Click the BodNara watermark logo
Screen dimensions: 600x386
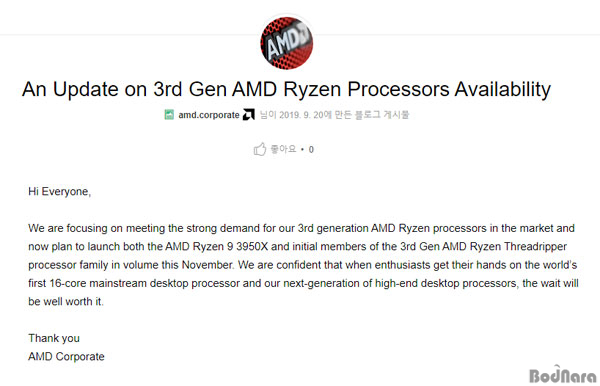tap(562, 374)
